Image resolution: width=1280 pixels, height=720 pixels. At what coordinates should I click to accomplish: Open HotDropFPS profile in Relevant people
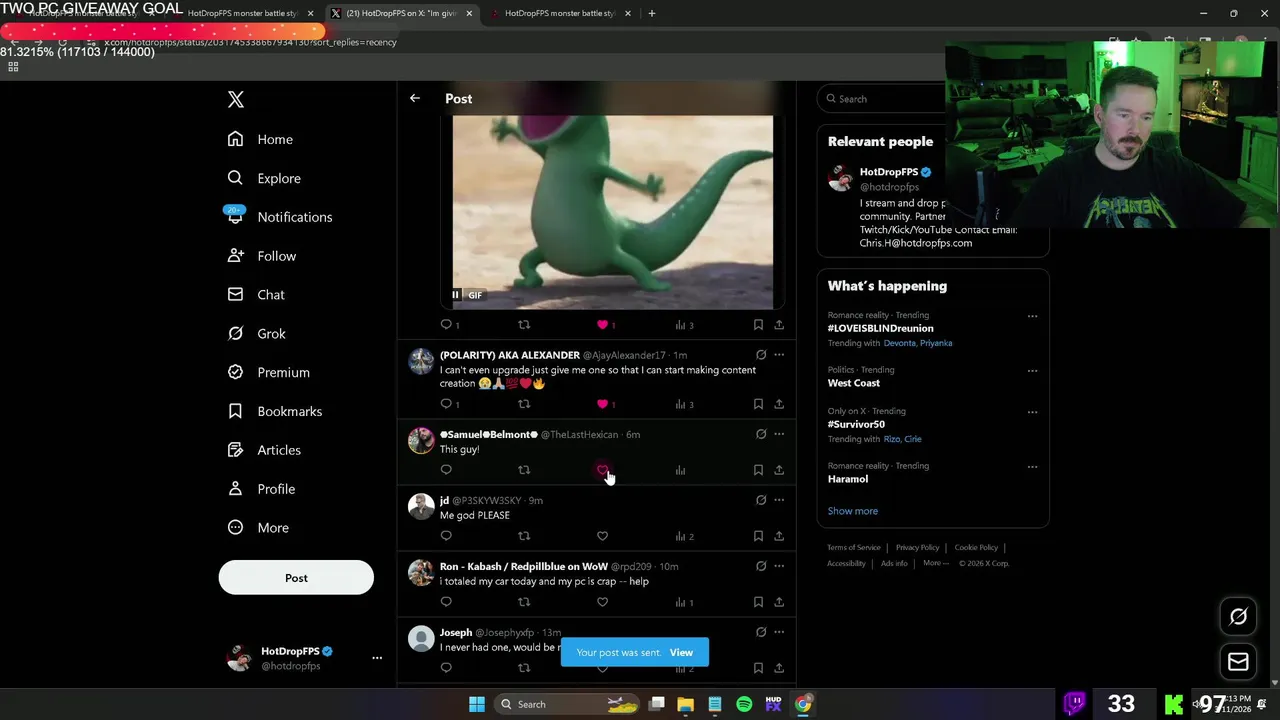pos(888,172)
